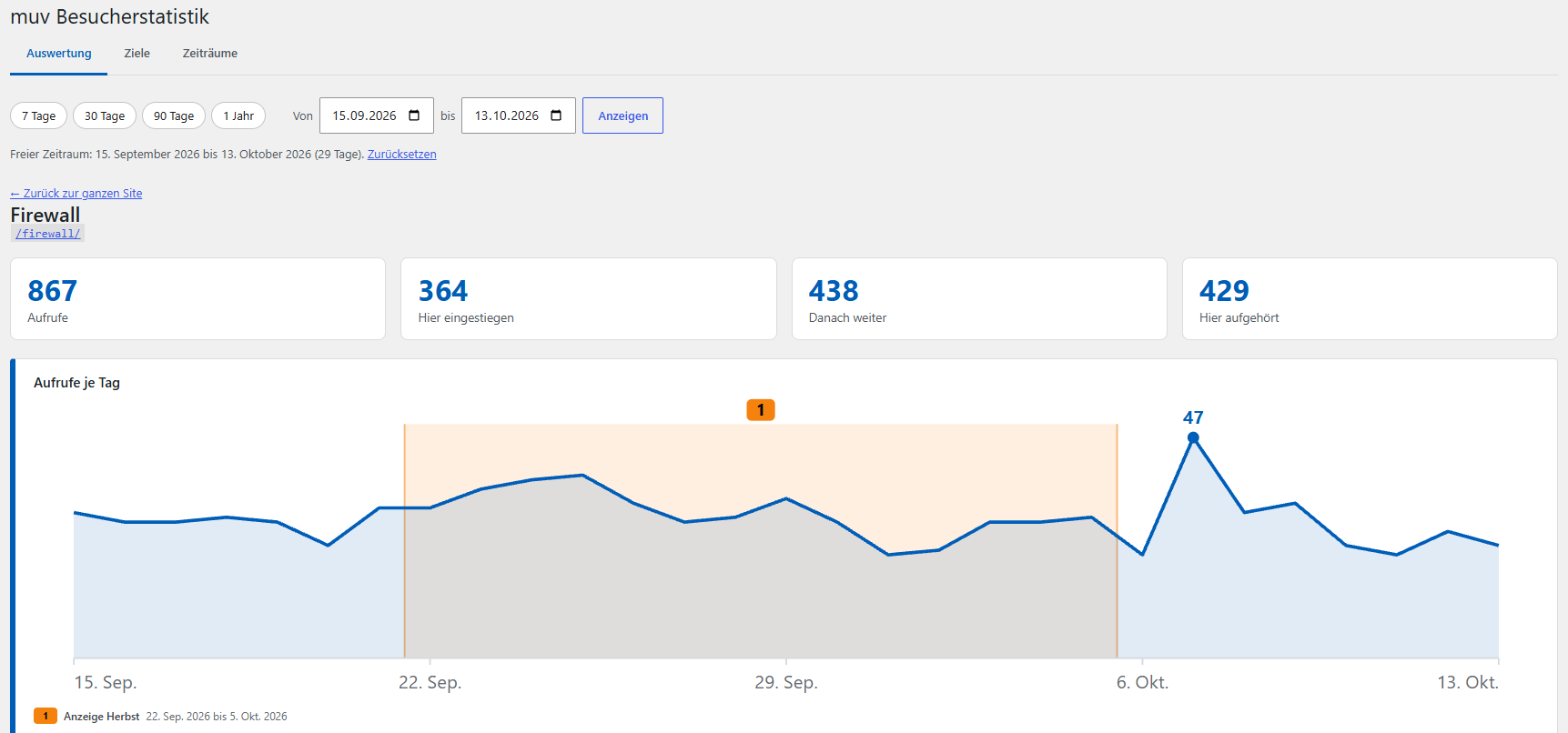
Task: Select the 90 Tage range
Action: pyautogui.click(x=174, y=116)
